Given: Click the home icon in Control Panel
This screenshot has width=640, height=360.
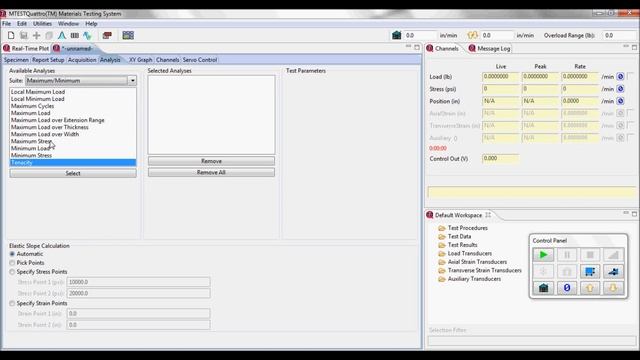Looking at the screenshot, I should (x=543, y=288).
